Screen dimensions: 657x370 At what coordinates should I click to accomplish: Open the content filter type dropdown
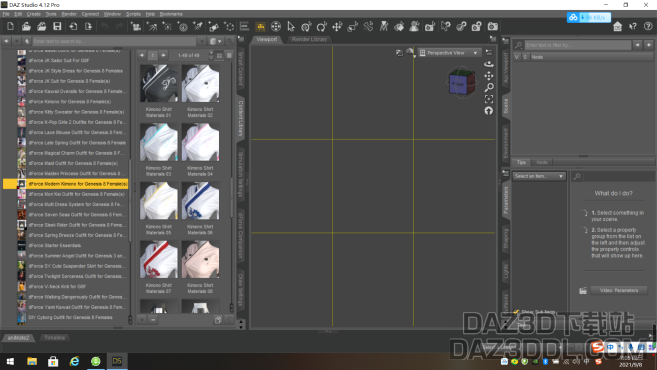tap(215, 41)
